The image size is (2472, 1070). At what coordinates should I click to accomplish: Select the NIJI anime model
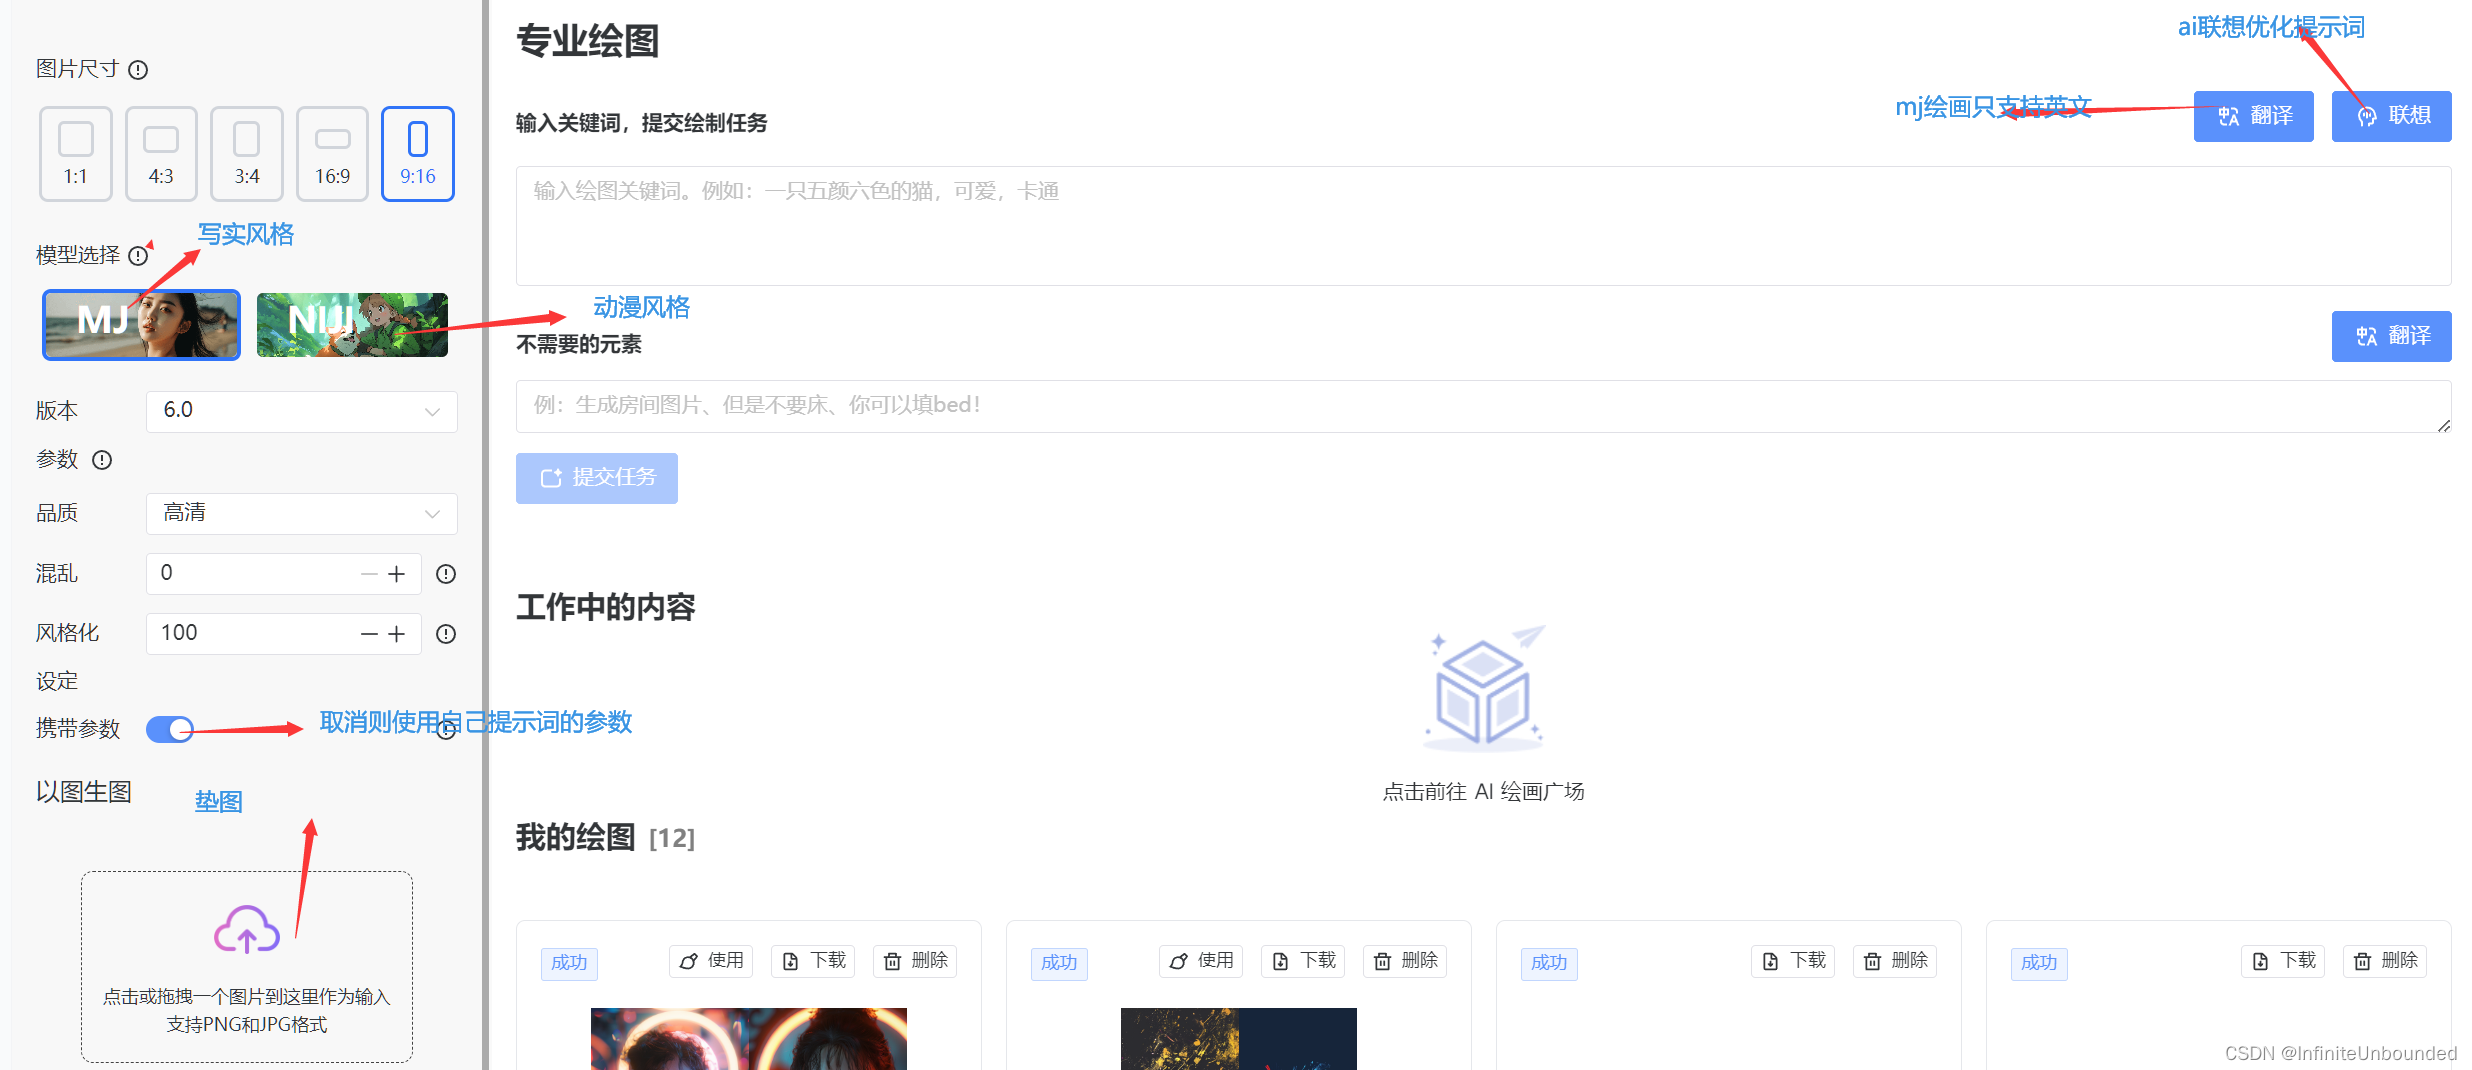(352, 324)
